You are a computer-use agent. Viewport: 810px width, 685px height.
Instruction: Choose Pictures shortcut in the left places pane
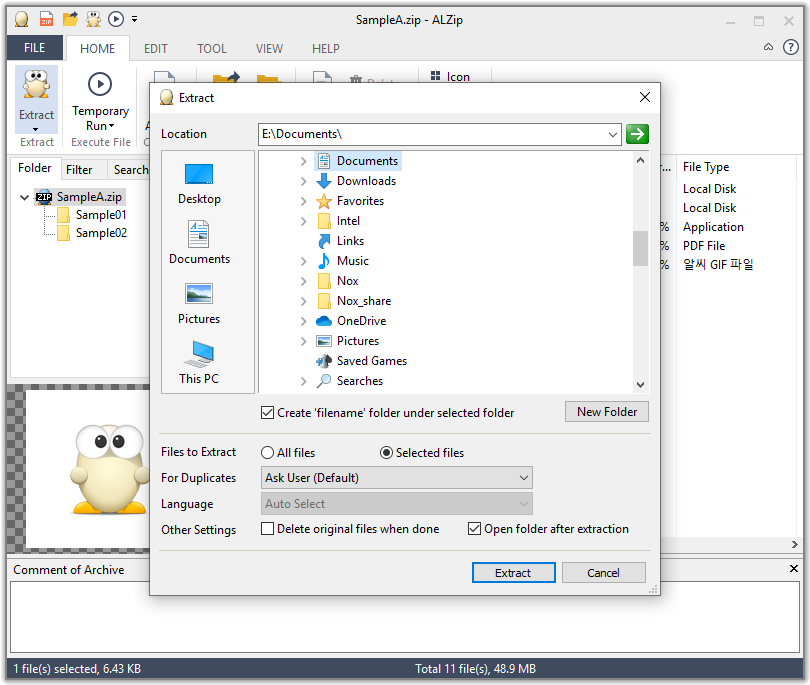pos(199,304)
